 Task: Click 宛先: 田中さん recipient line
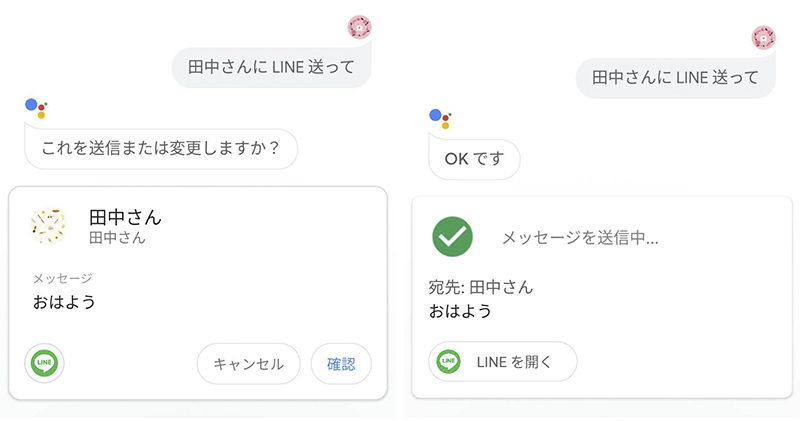click(x=481, y=288)
